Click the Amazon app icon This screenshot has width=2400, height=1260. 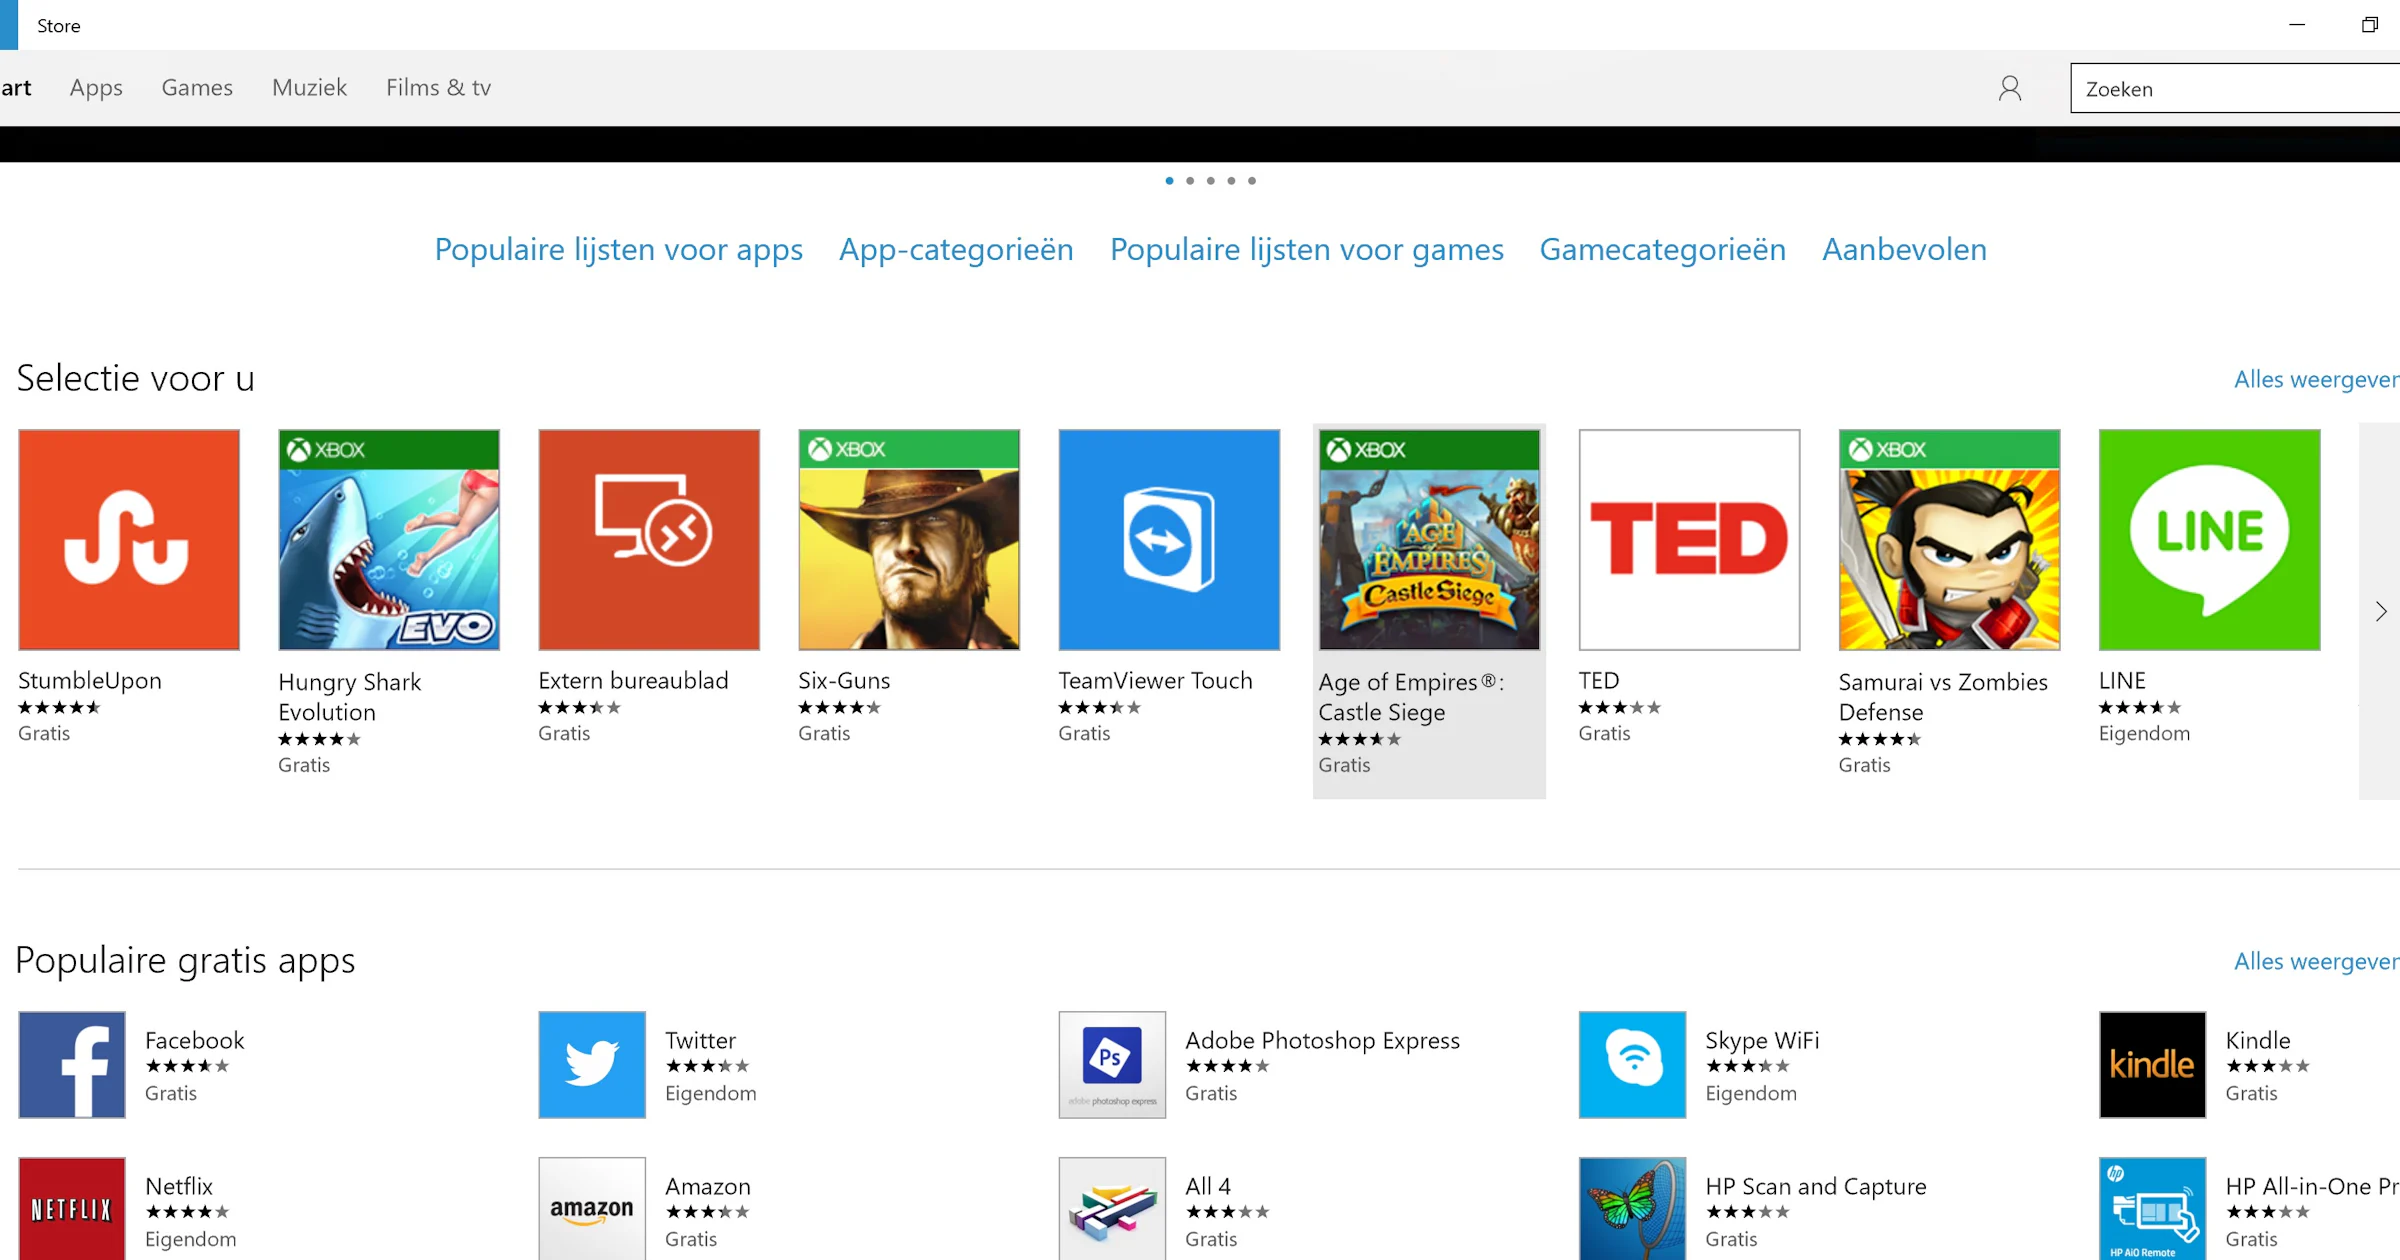pos(592,1208)
